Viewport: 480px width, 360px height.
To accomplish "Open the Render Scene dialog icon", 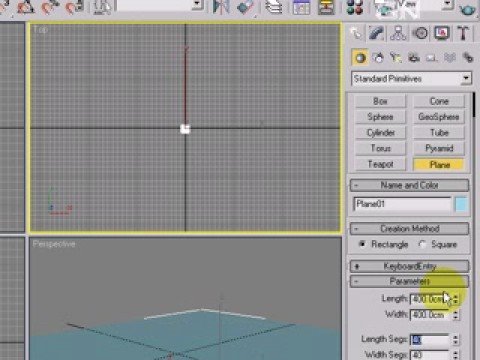I will pyautogui.click(x=384, y=8).
